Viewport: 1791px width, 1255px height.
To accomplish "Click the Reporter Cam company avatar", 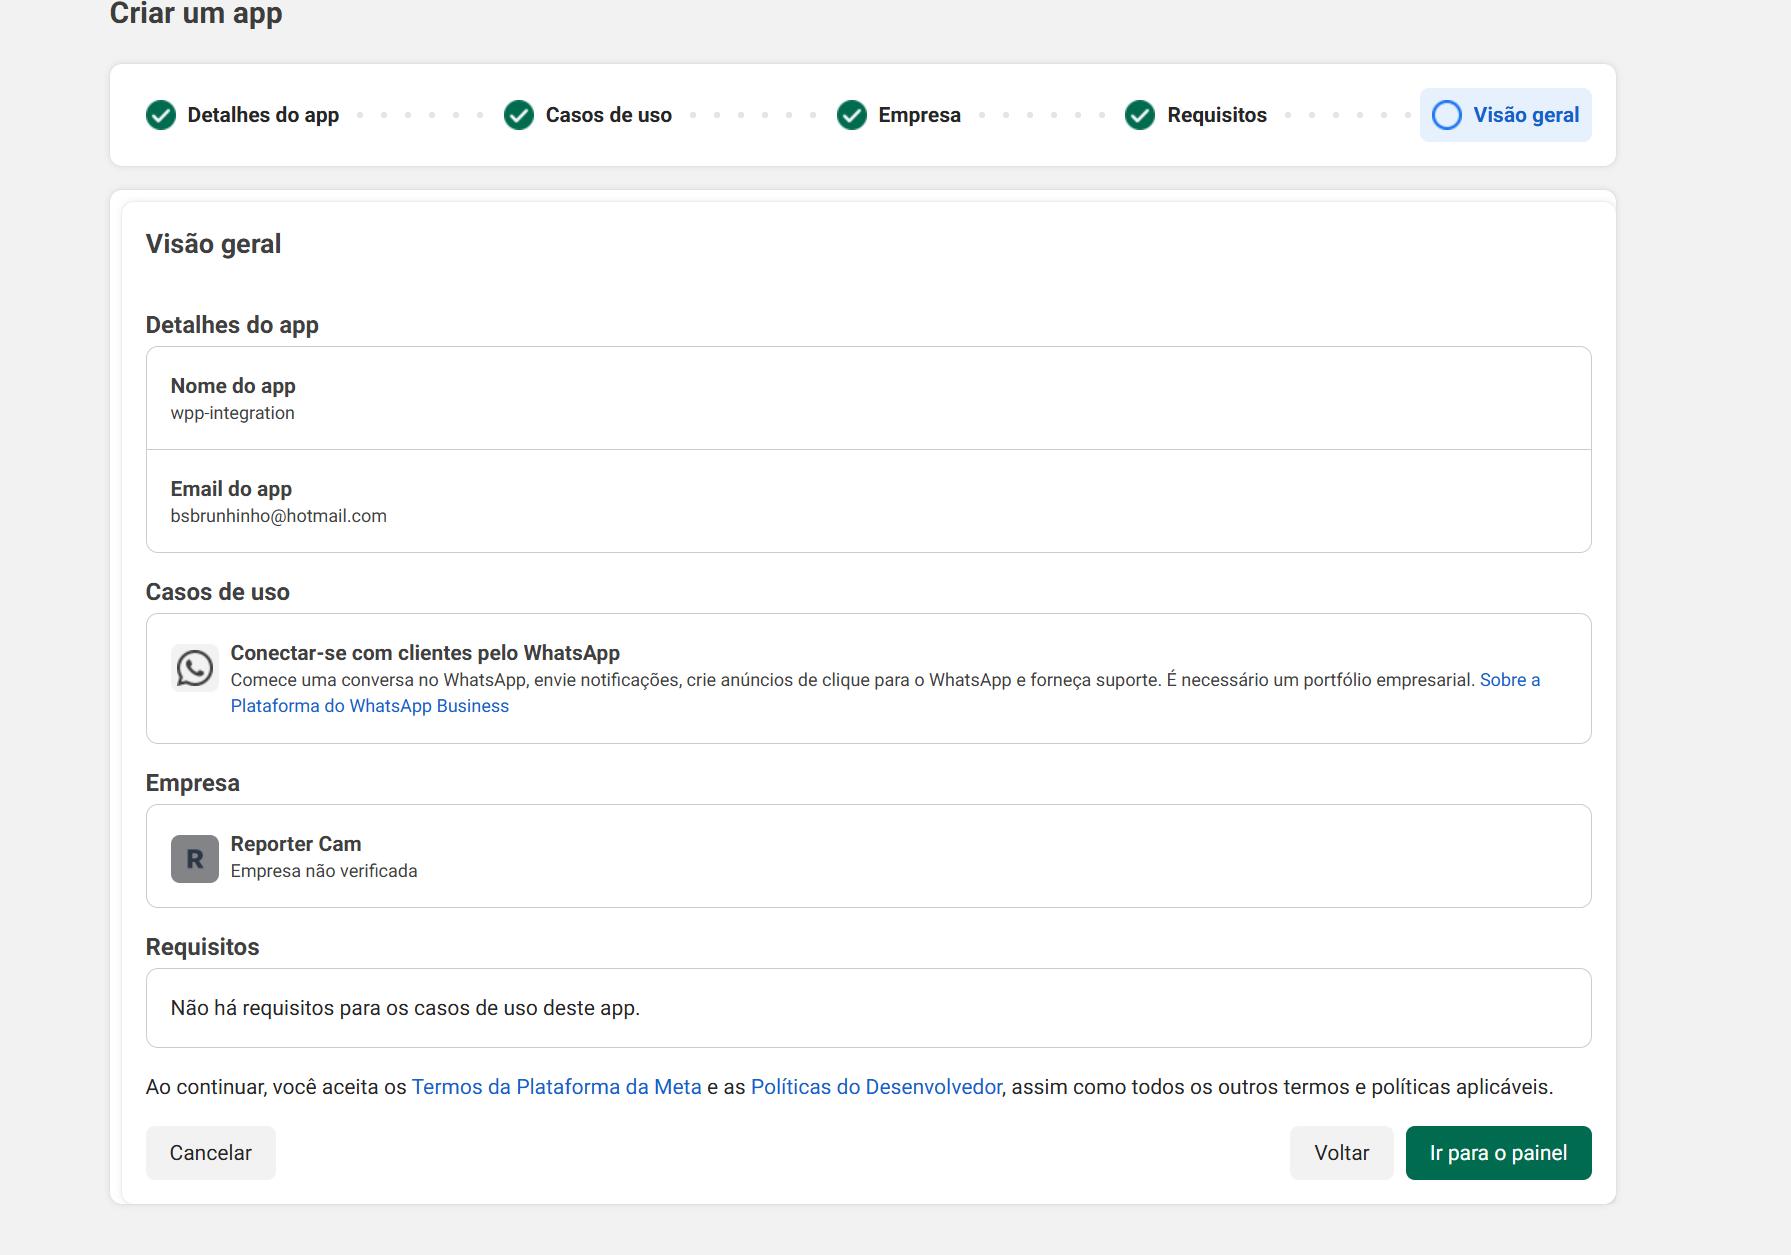I will (194, 858).
